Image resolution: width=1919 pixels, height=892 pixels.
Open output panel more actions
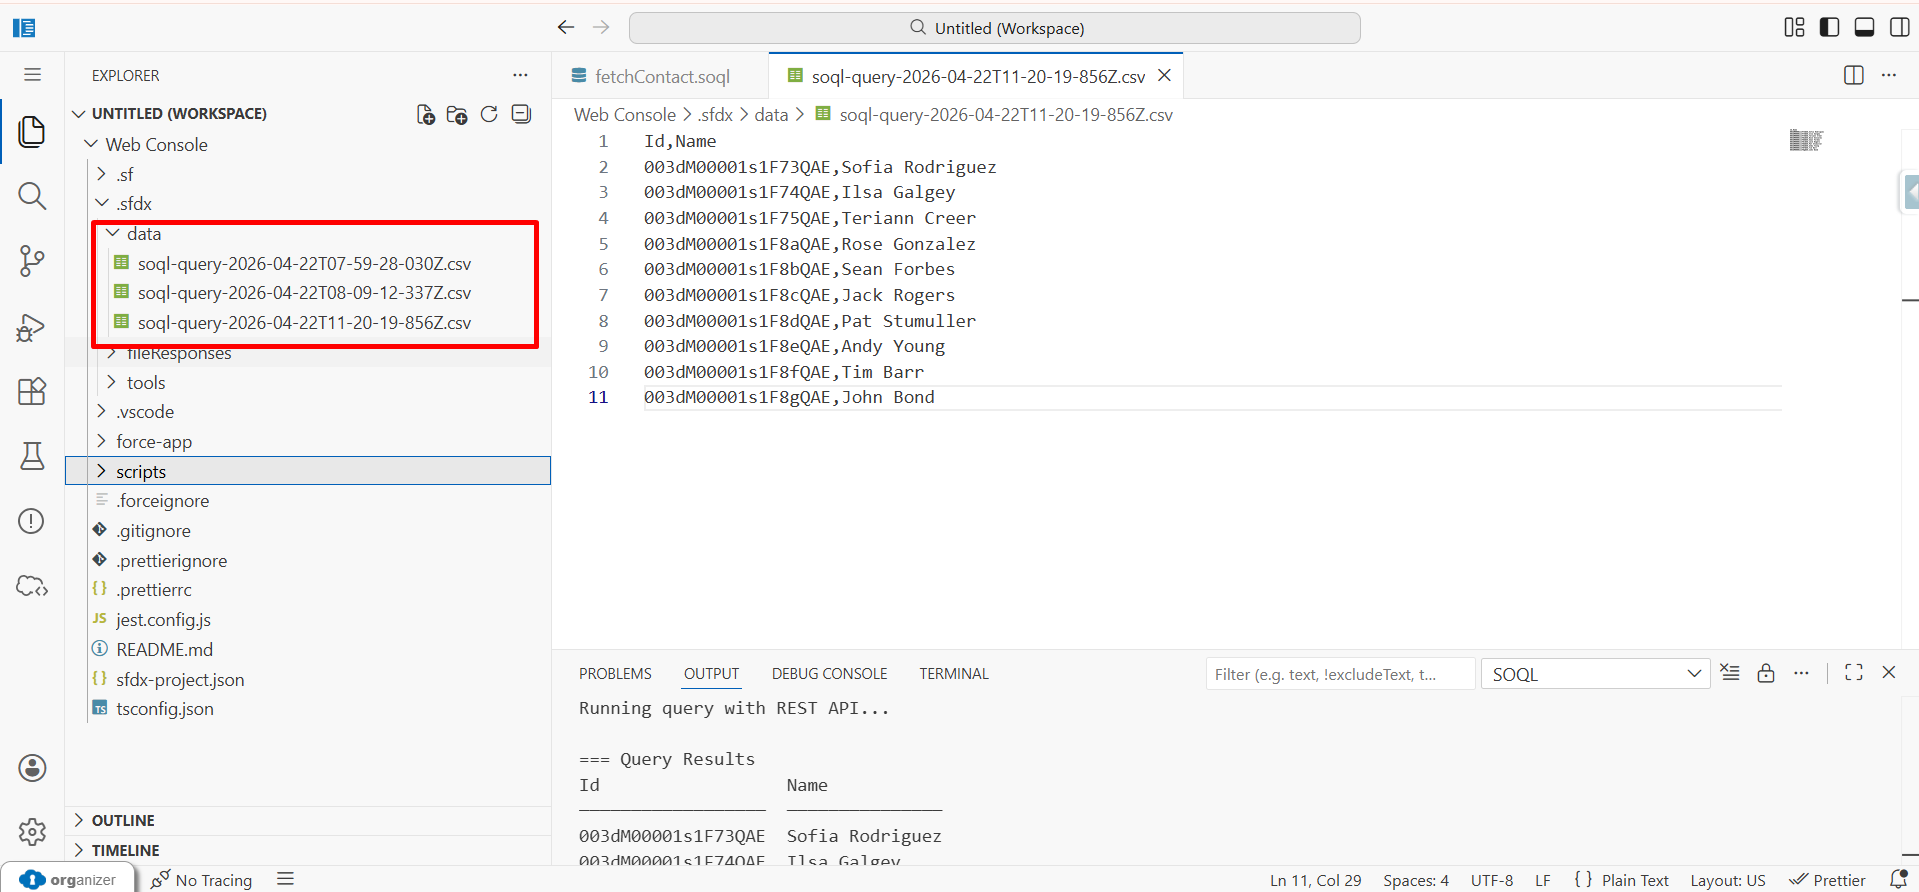1801,673
